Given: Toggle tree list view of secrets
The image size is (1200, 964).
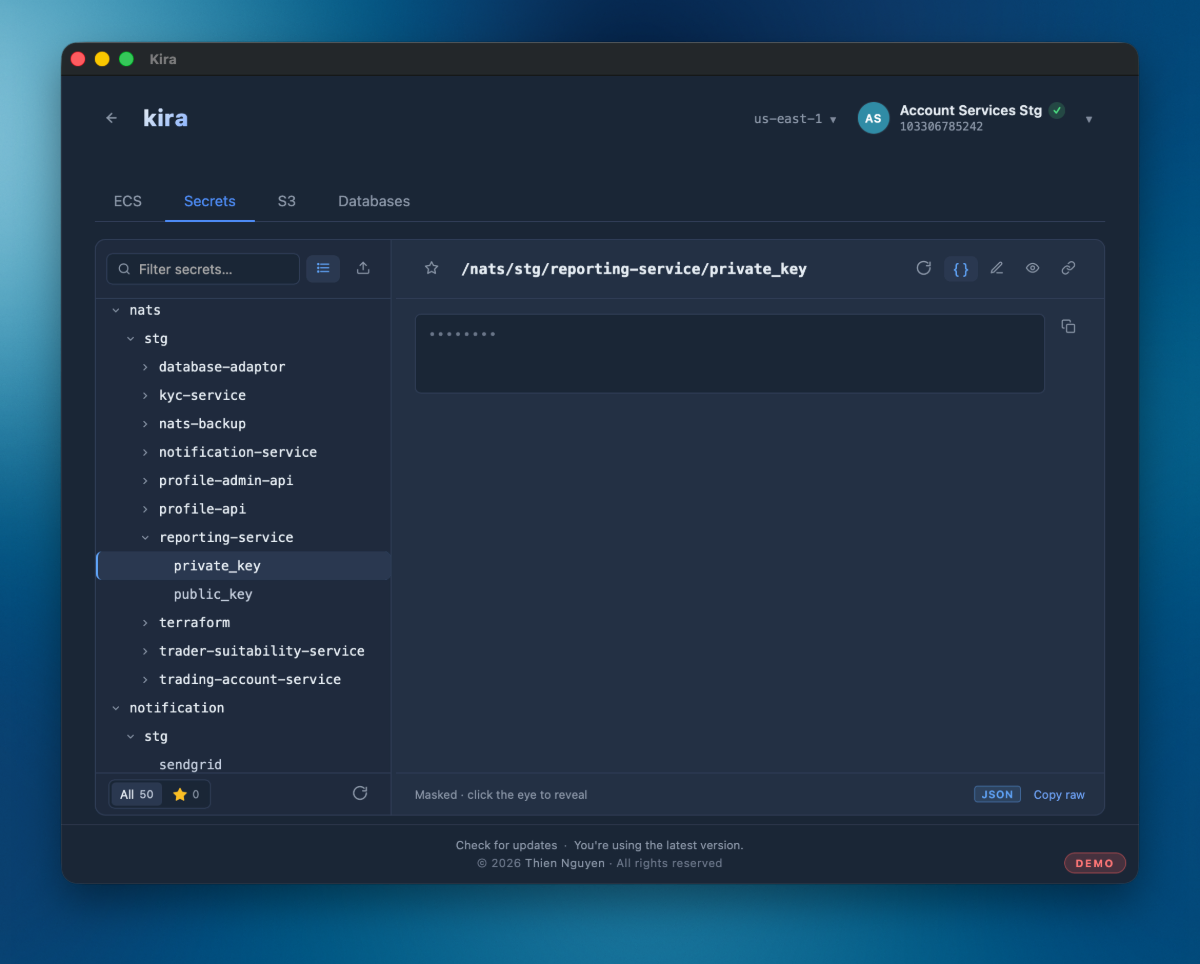Looking at the screenshot, I should pos(323,268).
